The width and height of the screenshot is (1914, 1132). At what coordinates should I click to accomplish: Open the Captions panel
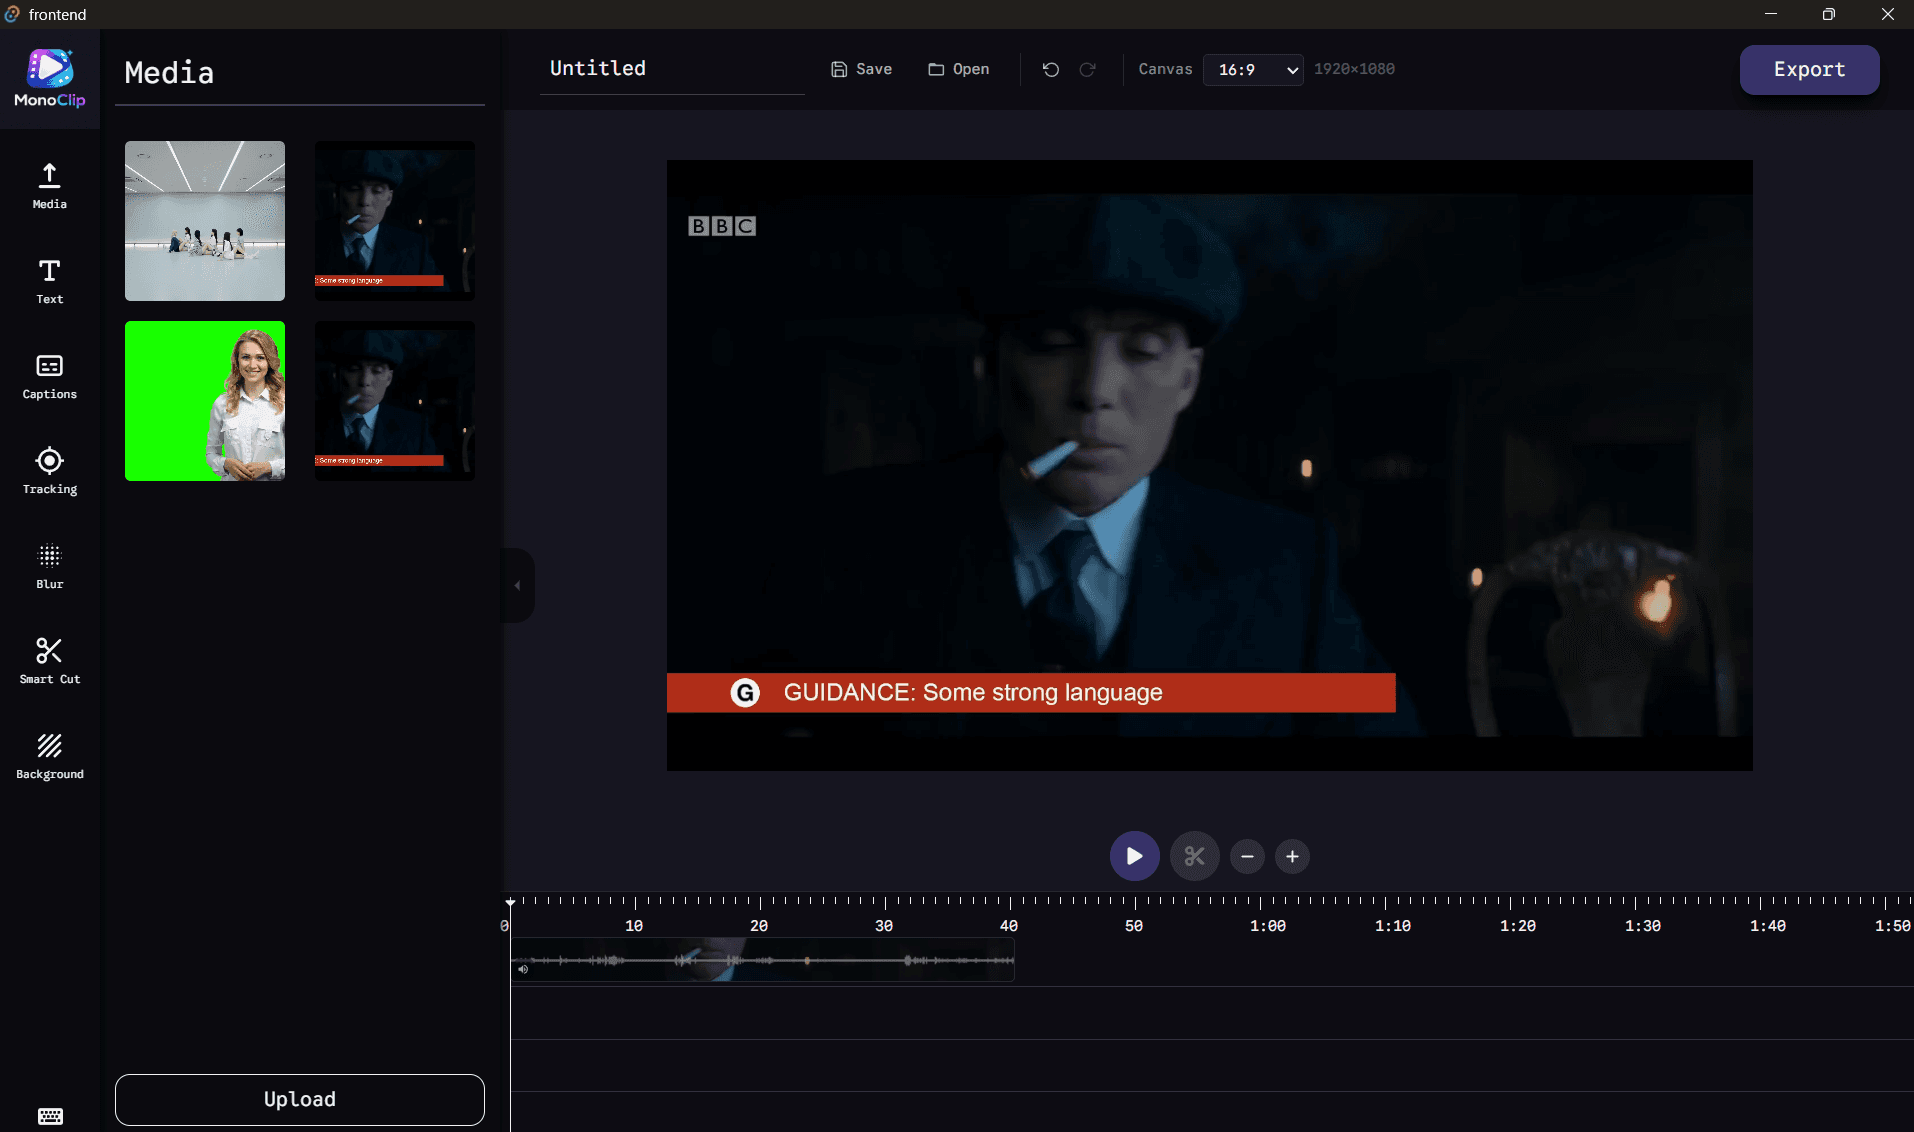pos(49,376)
